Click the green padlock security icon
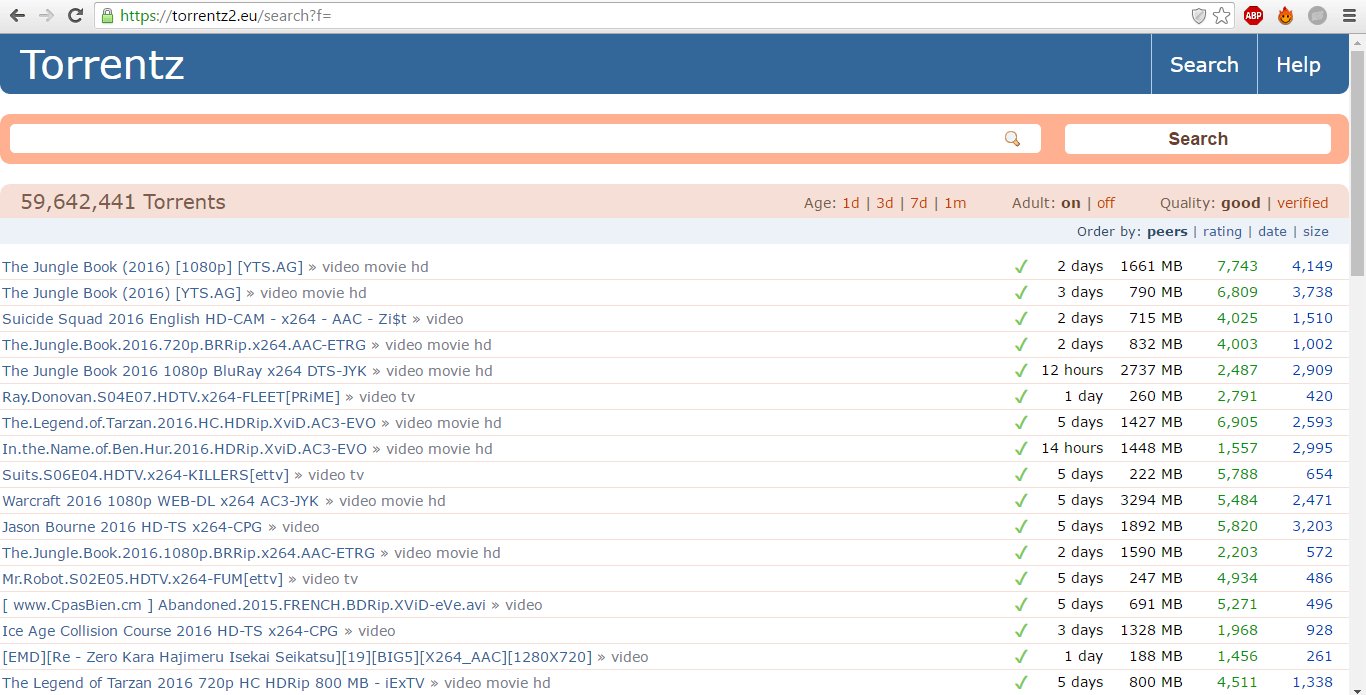This screenshot has width=1366, height=695. coord(108,16)
